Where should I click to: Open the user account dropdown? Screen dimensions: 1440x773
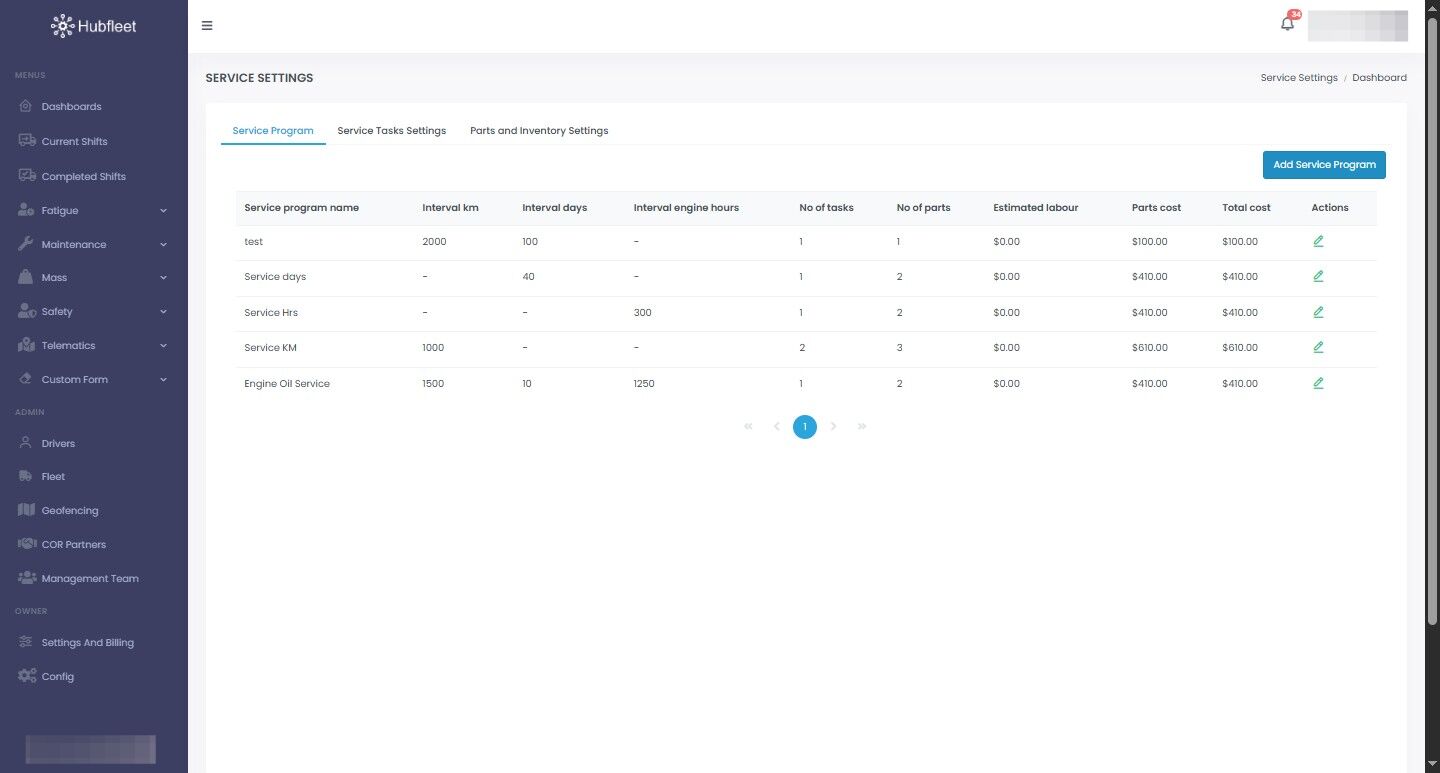point(1358,26)
